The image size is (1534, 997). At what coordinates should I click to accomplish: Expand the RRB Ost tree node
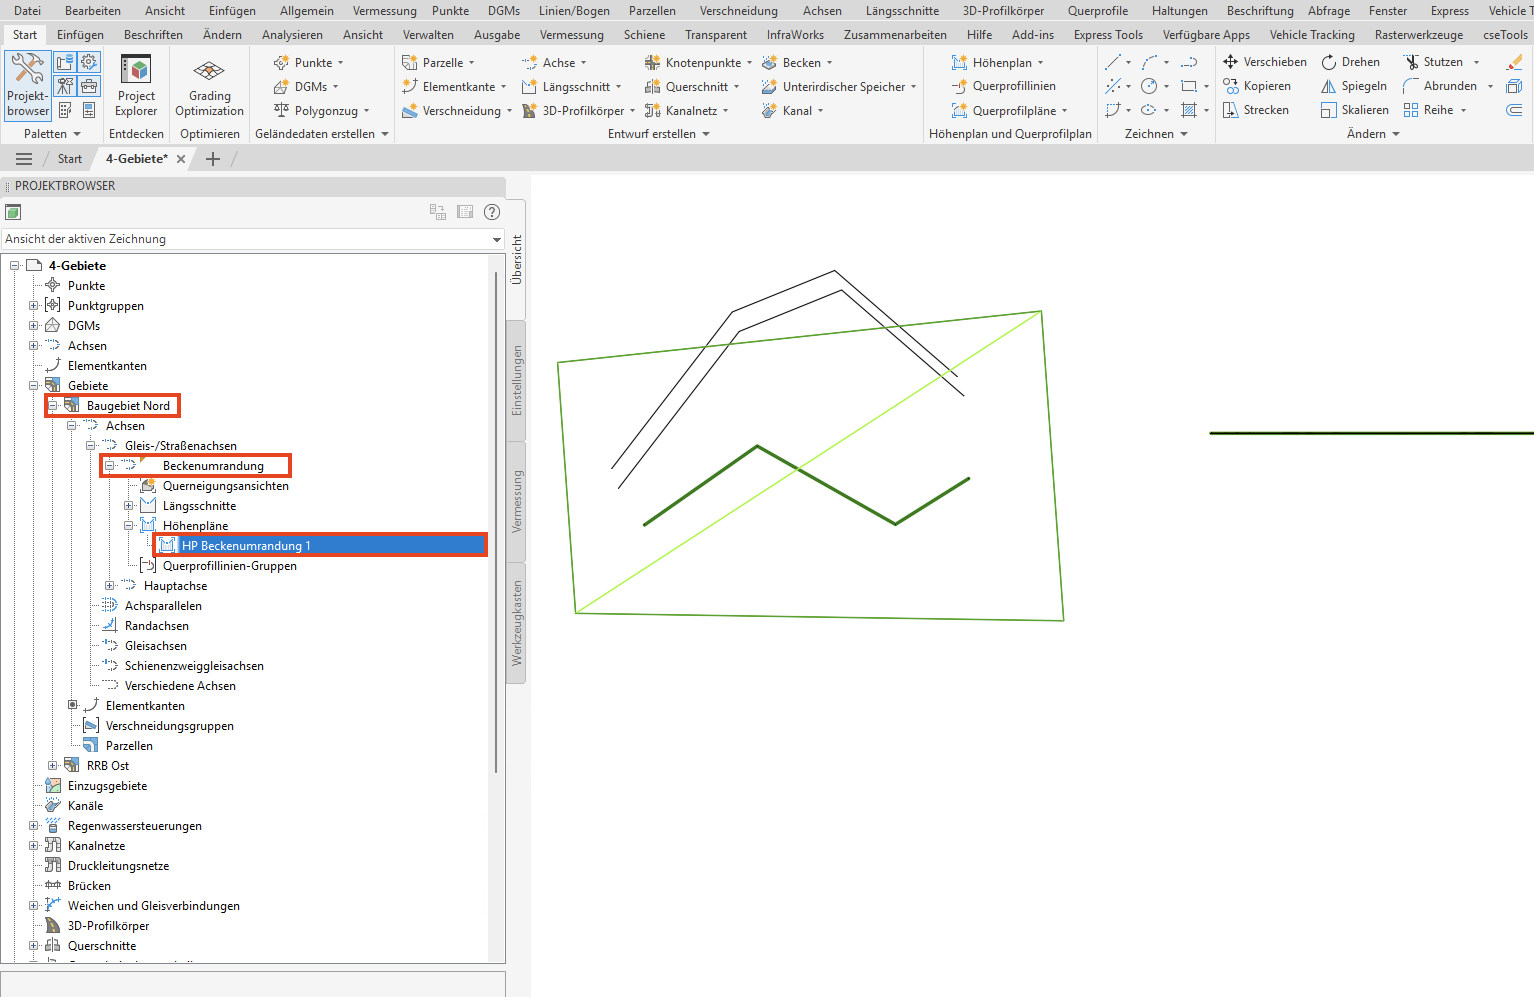tap(53, 766)
